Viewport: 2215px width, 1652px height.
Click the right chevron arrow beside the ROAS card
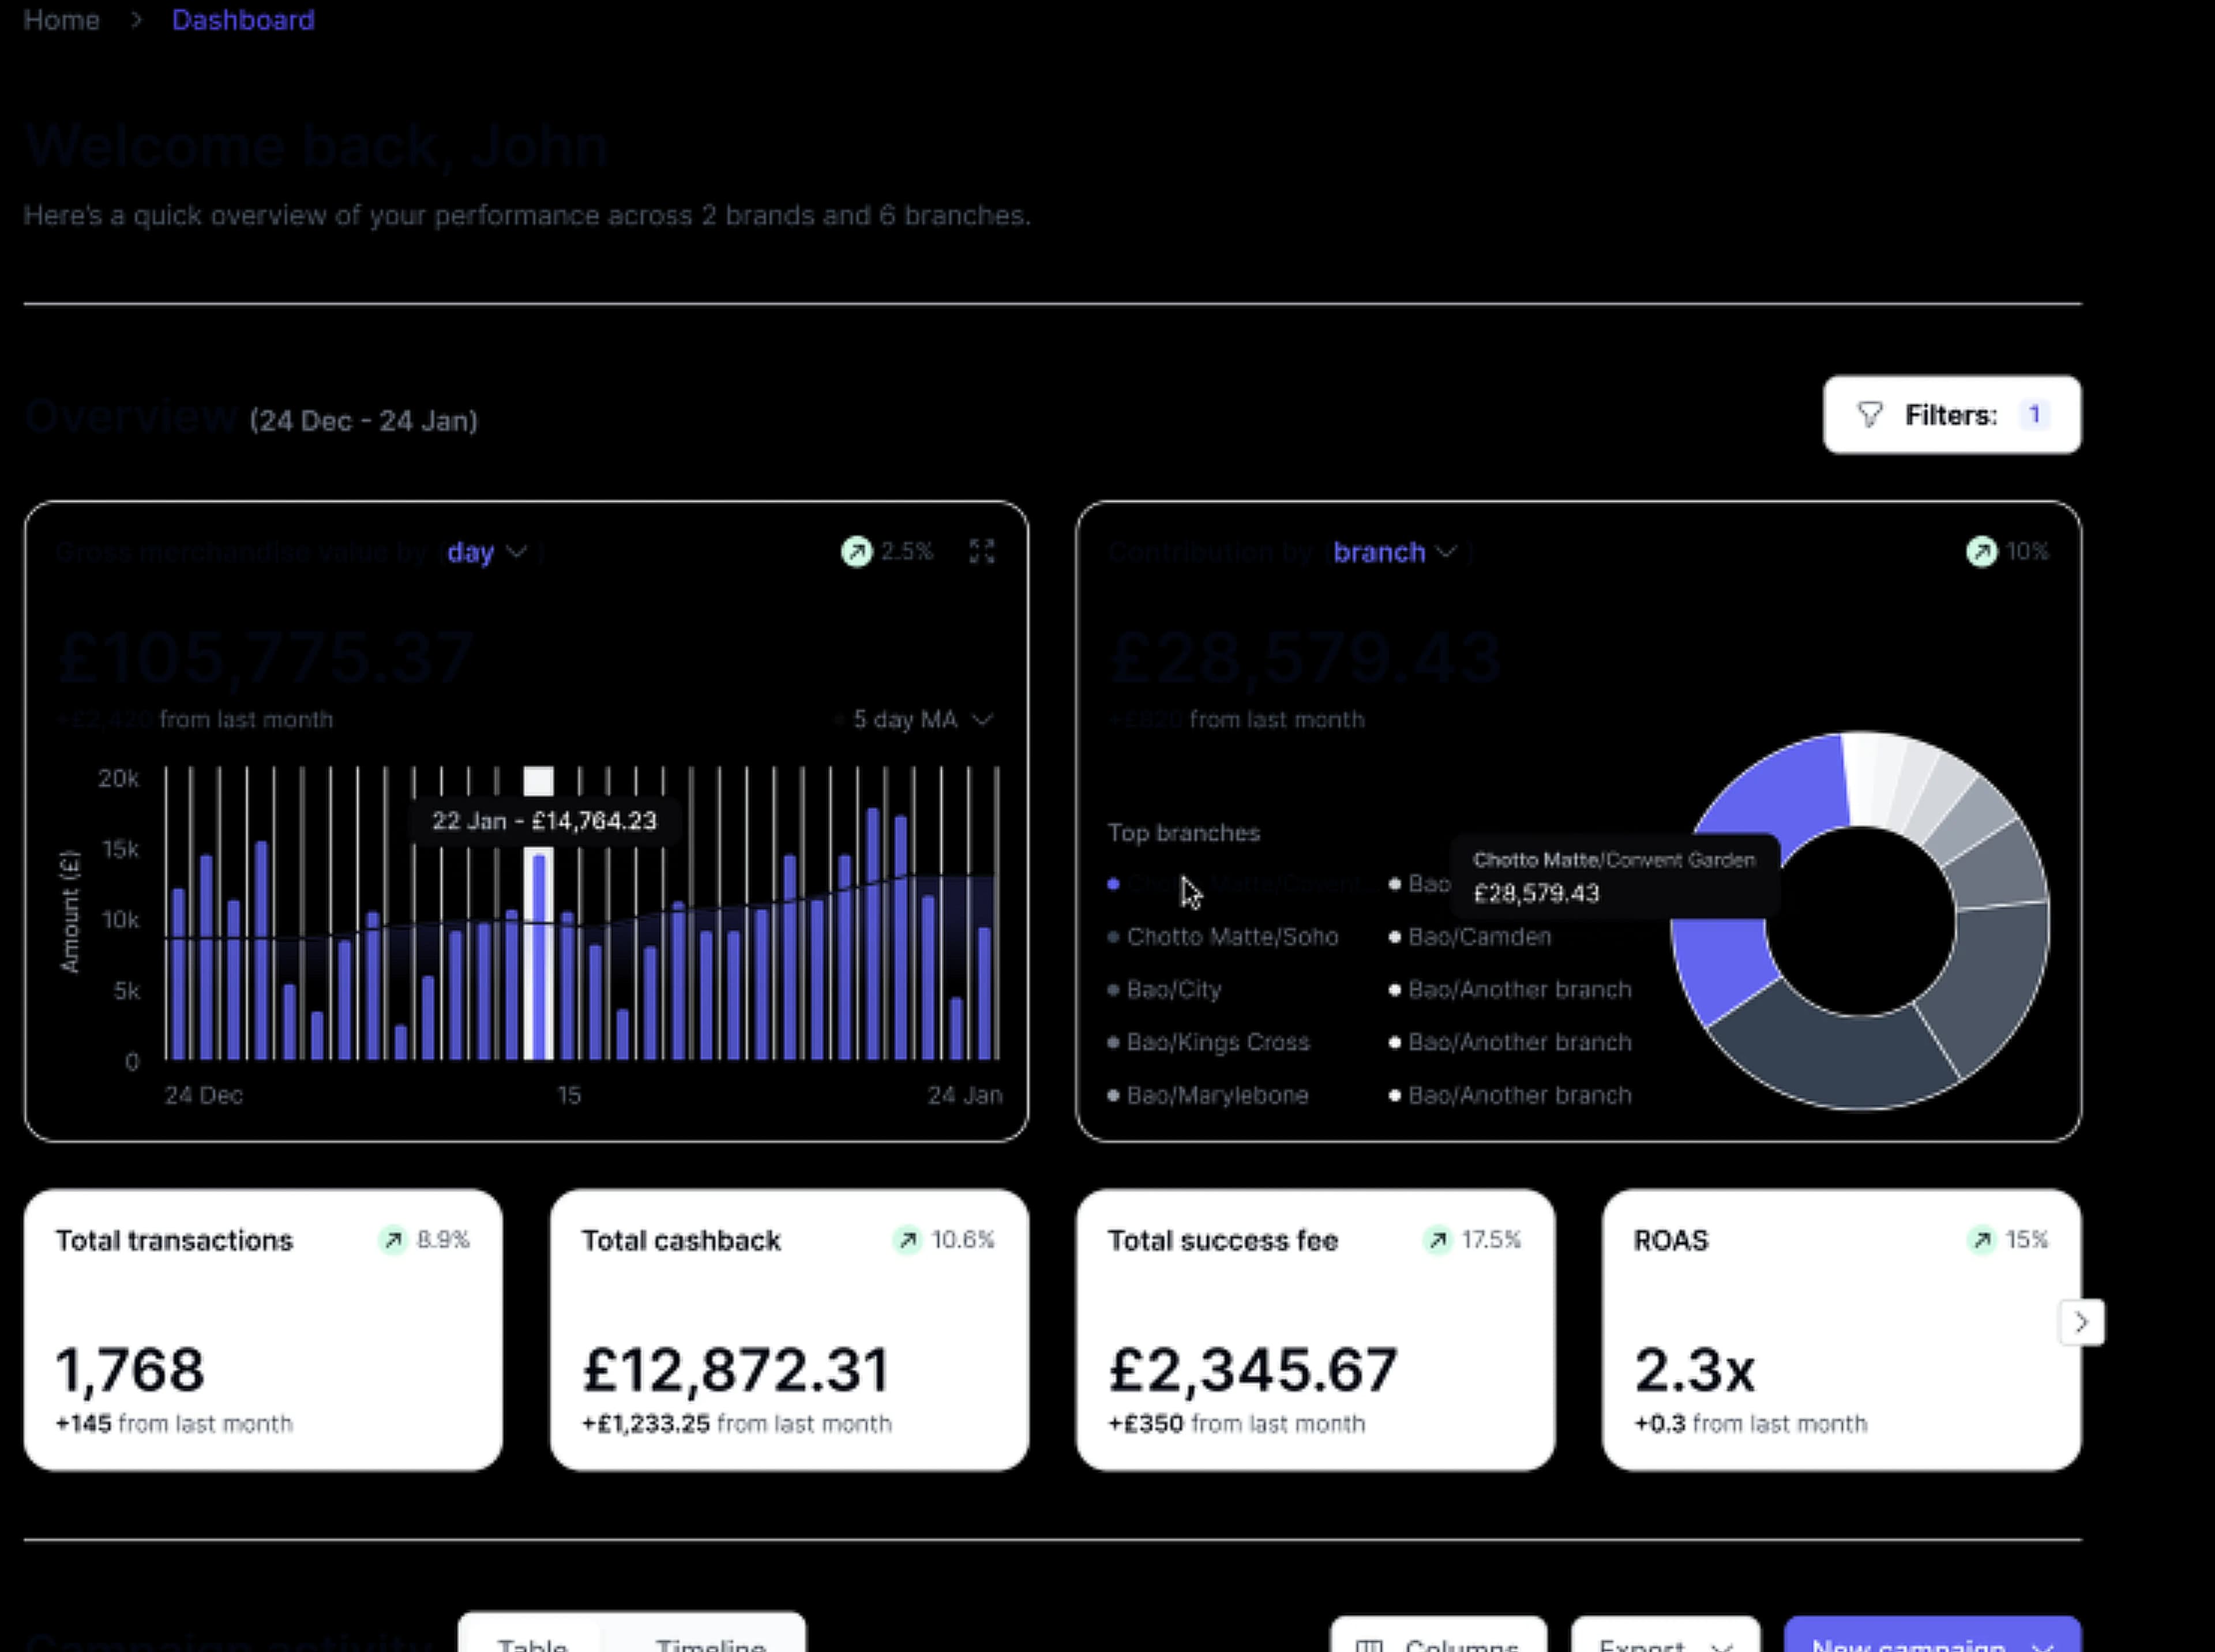(2082, 1322)
